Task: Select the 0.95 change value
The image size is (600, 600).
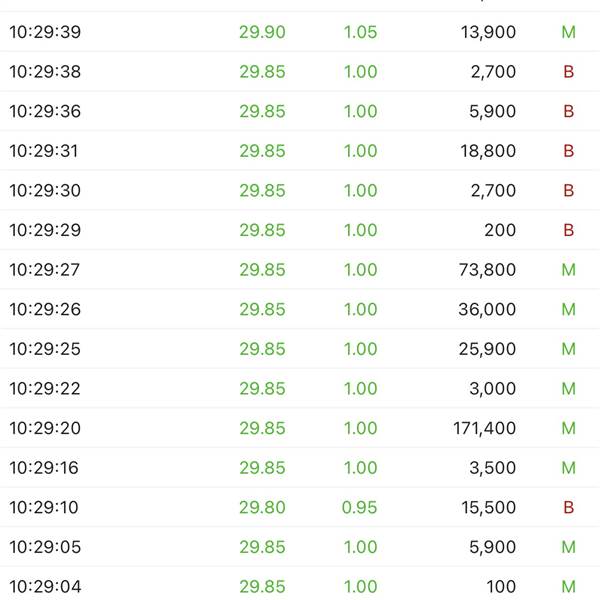Action: pyautogui.click(x=359, y=507)
